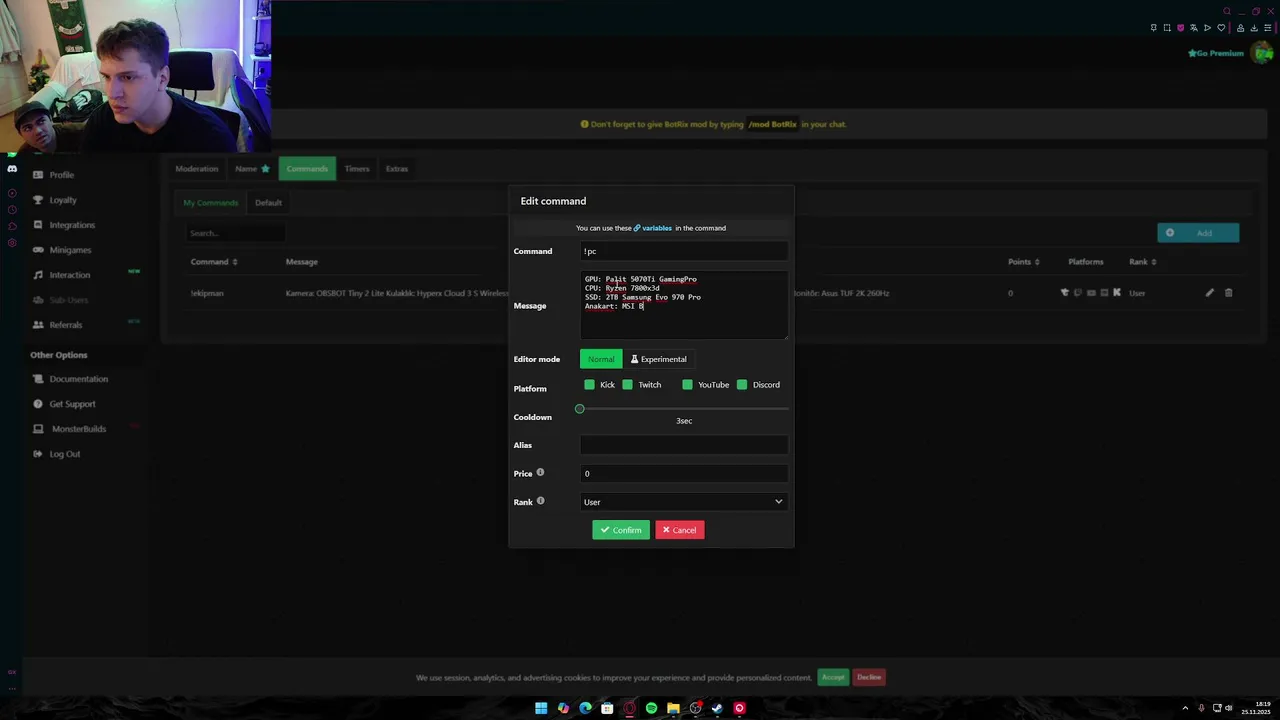Click the Message text area
The image size is (1280, 720).
(684, 305)
